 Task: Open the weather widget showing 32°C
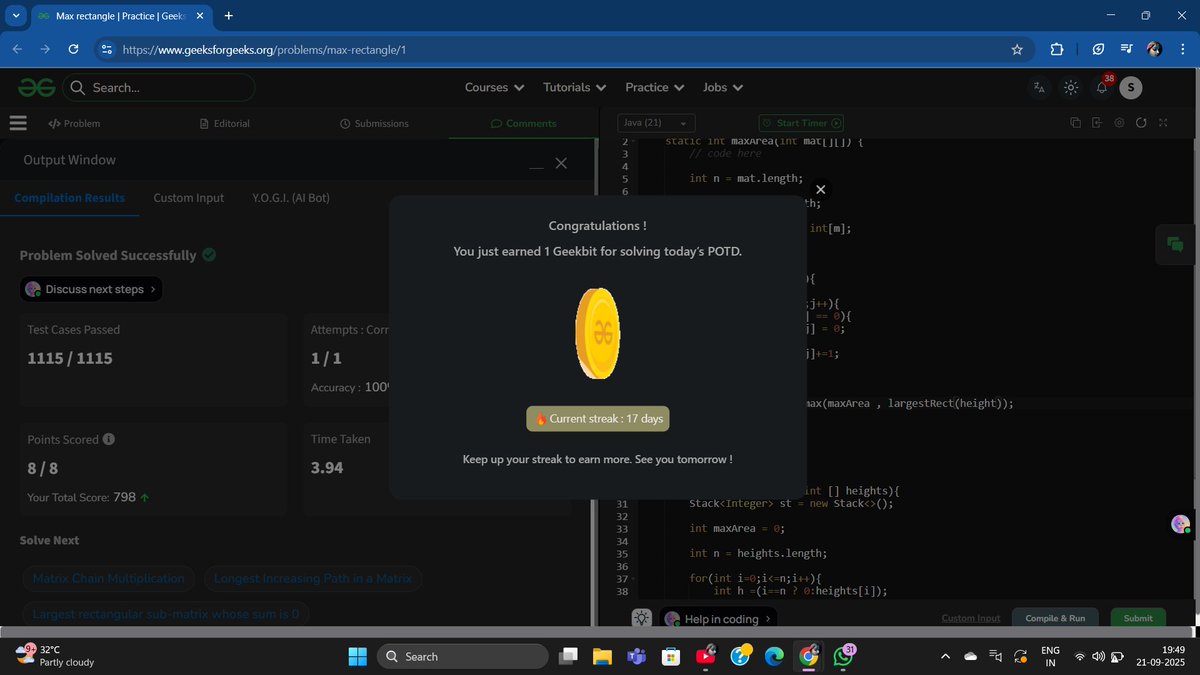coord(56,656)
